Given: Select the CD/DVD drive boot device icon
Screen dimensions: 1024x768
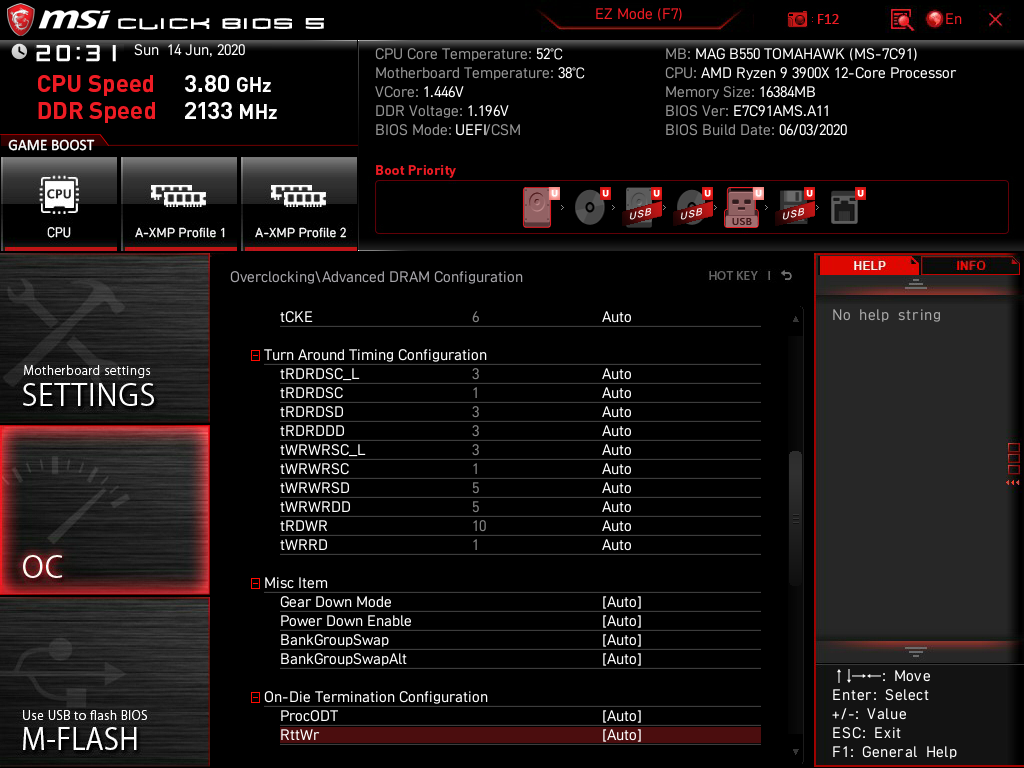Looking at the screenshot, I should (x=591, y=207).
